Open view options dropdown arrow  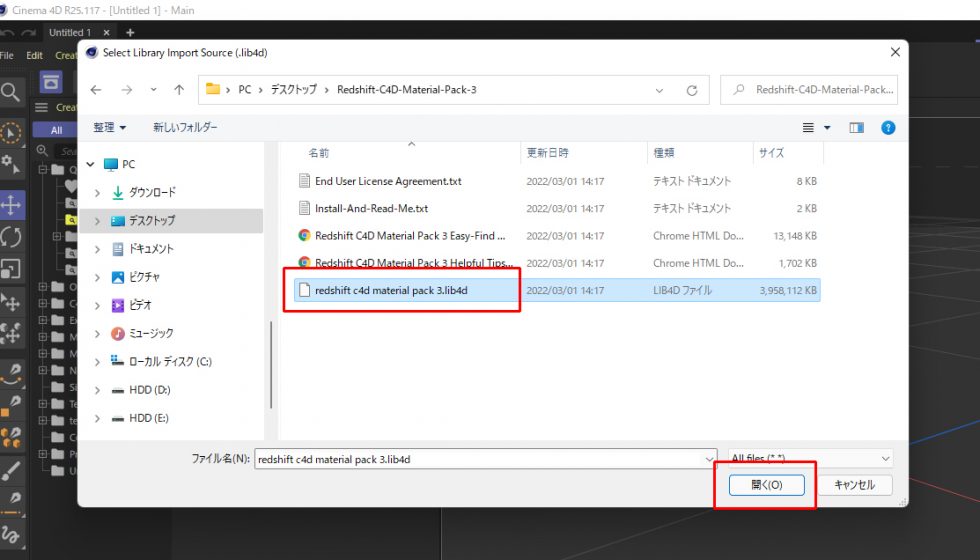point(827,128)
